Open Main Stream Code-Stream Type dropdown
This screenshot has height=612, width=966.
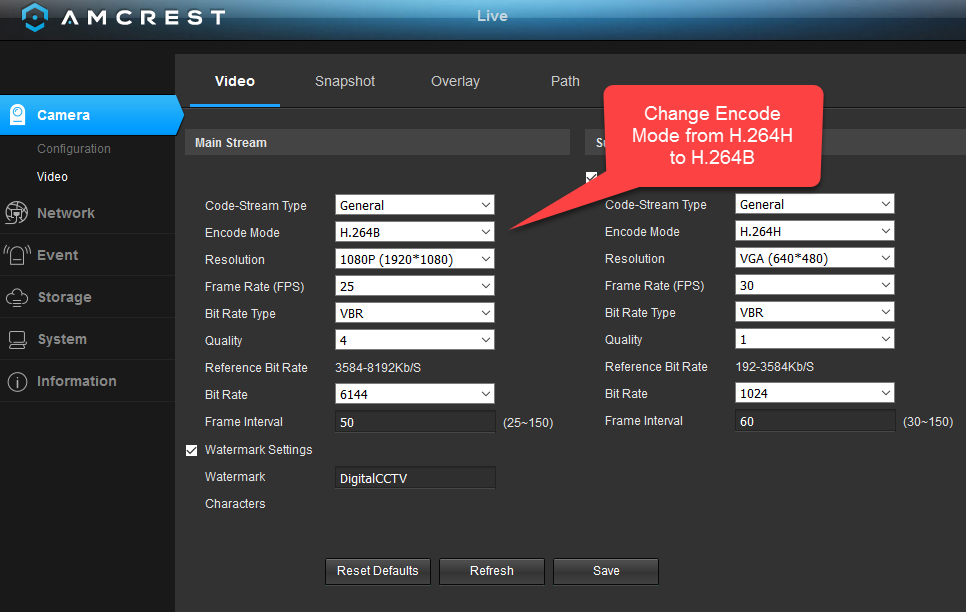[415, 205]
